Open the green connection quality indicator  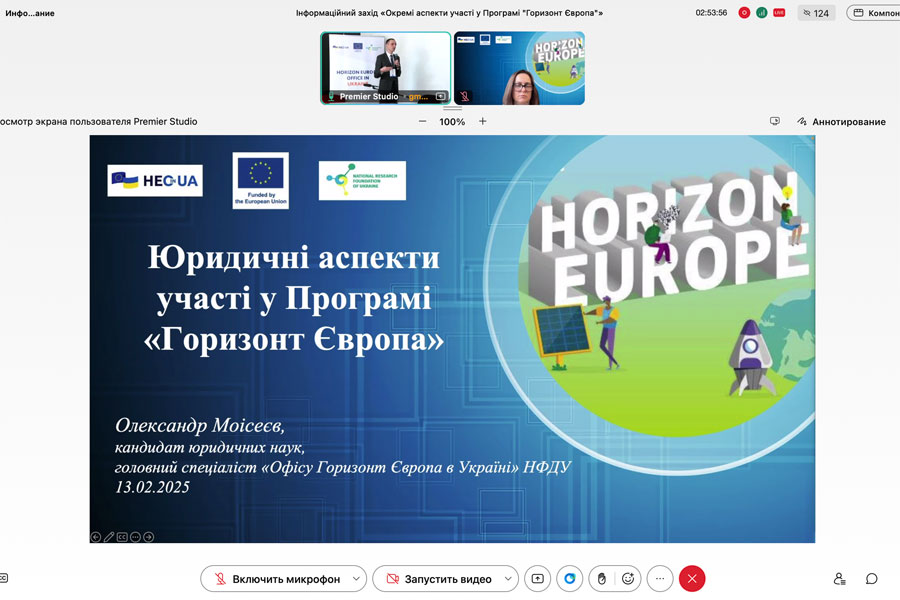(762, 13)
